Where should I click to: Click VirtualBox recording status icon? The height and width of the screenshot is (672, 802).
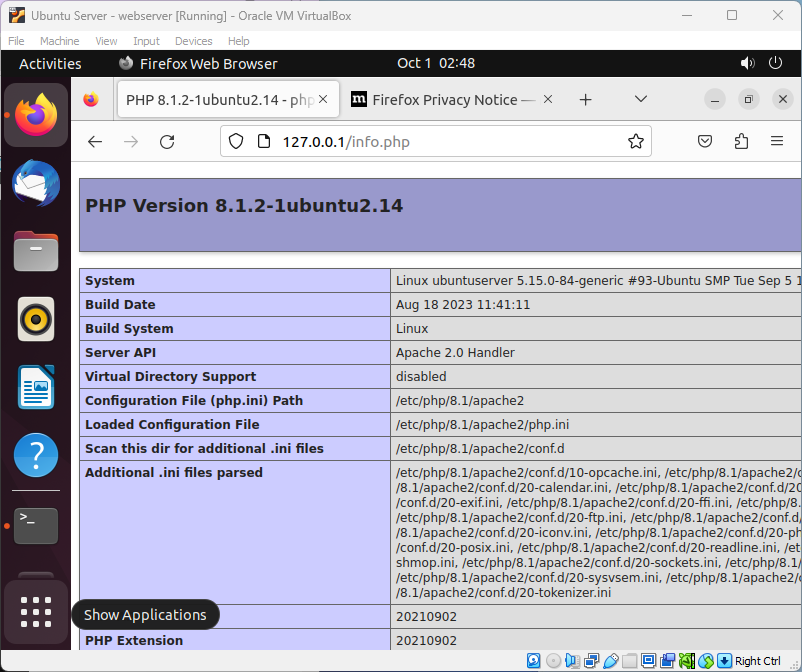click(x=667, y=661)
